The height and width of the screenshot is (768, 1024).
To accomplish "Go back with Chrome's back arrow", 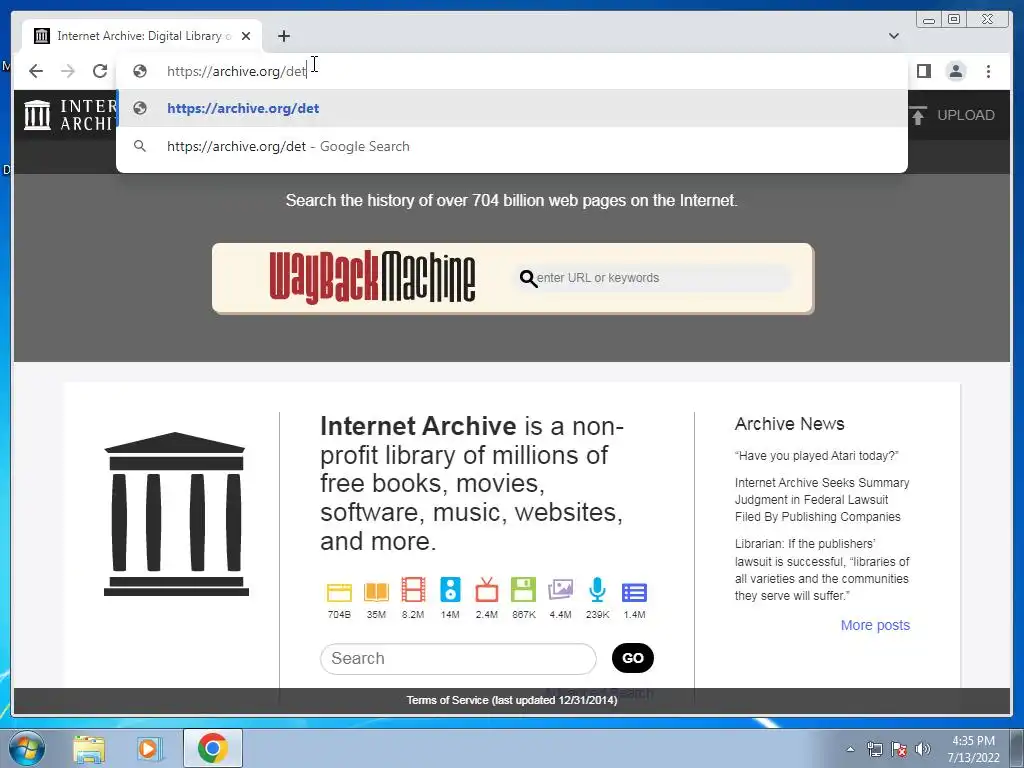I will (36, 71).
